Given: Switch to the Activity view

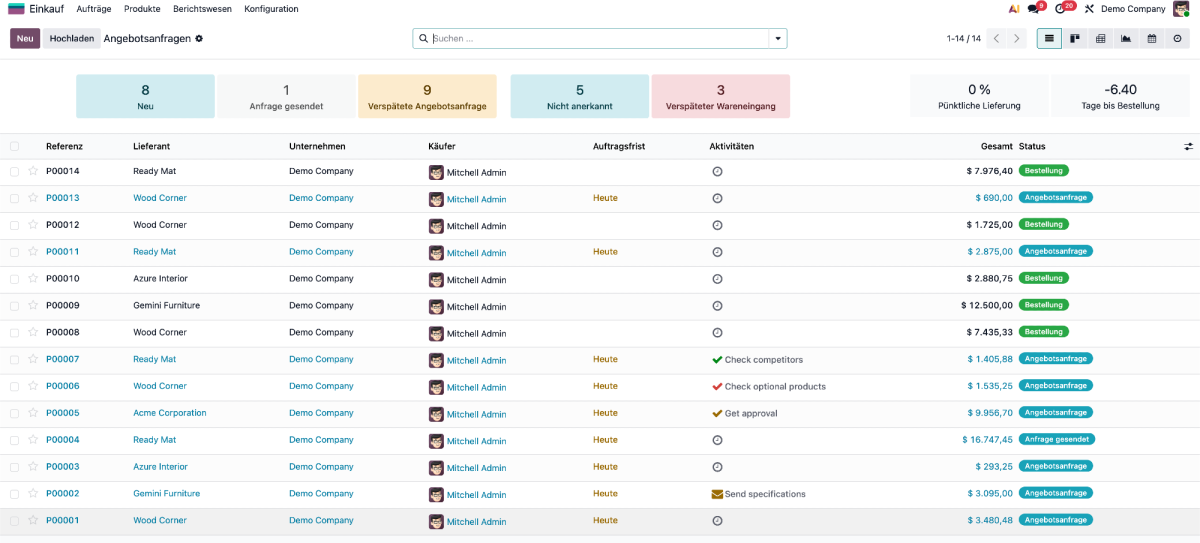Looking at the screenshot, I should click(x=1177, y=38).
